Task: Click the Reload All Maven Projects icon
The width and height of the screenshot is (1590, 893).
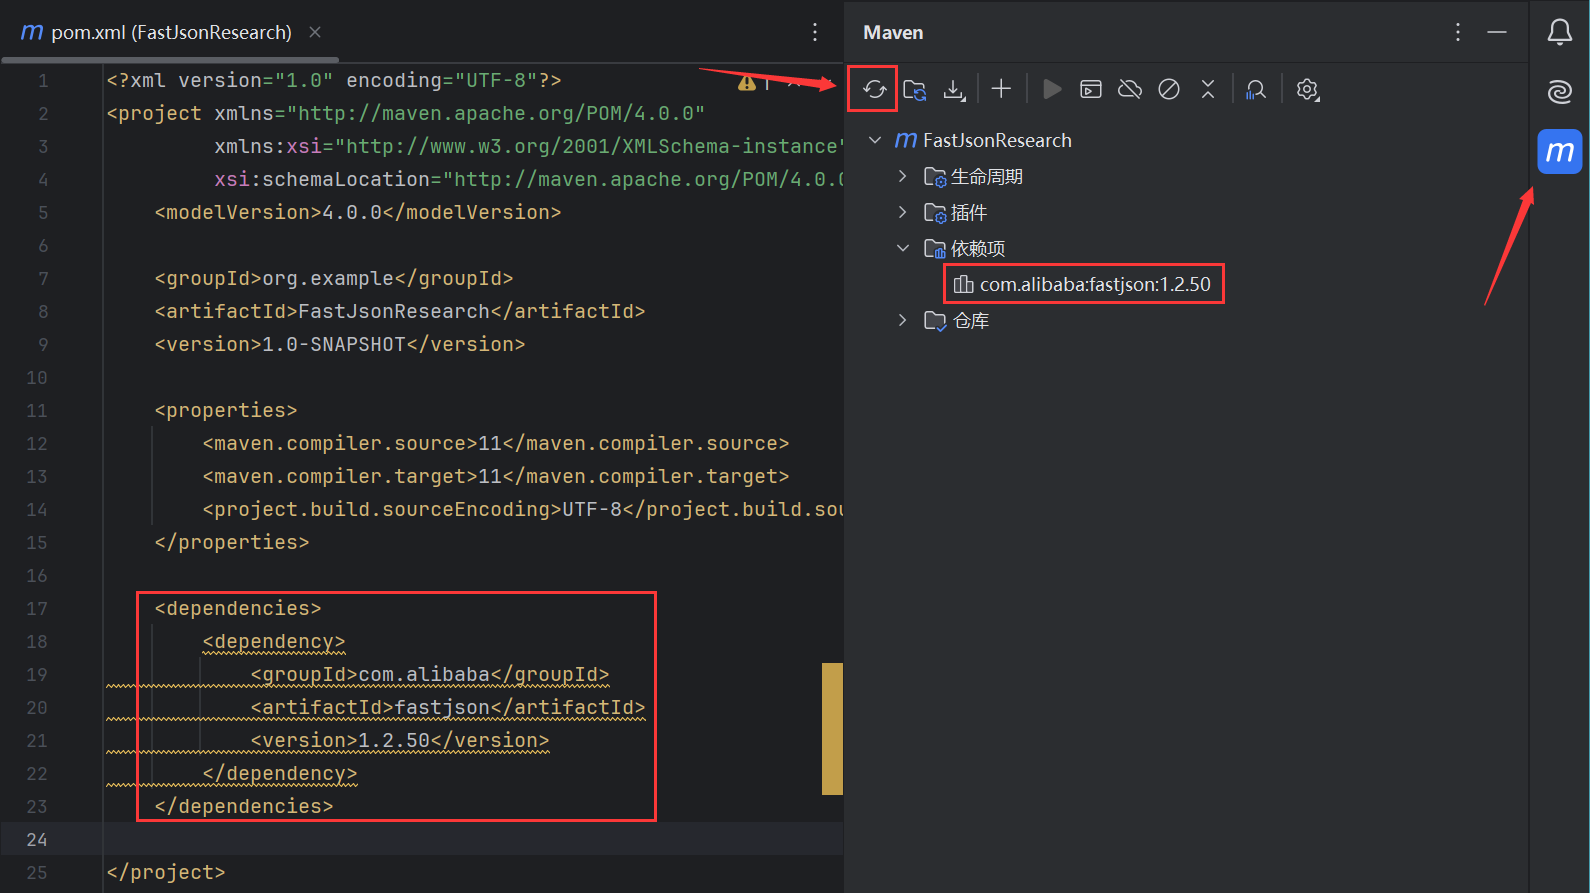Action: click(874, 90)
